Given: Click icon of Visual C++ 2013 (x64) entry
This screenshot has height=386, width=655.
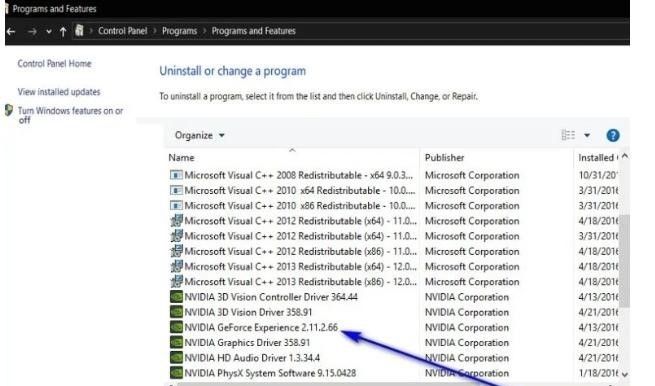Looking at the screenshot, I should (x=176, y=266).
